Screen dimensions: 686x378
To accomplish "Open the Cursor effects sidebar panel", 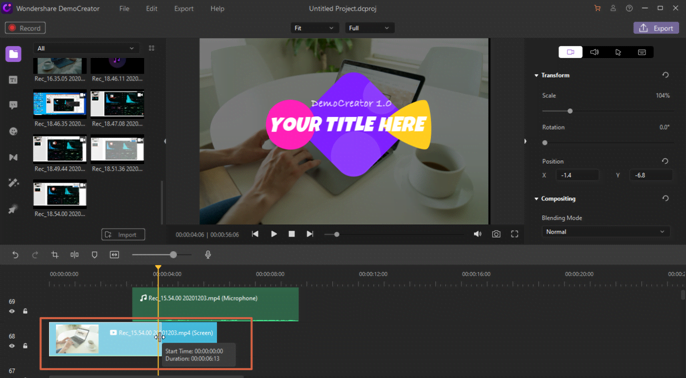I will pos(13,209).
